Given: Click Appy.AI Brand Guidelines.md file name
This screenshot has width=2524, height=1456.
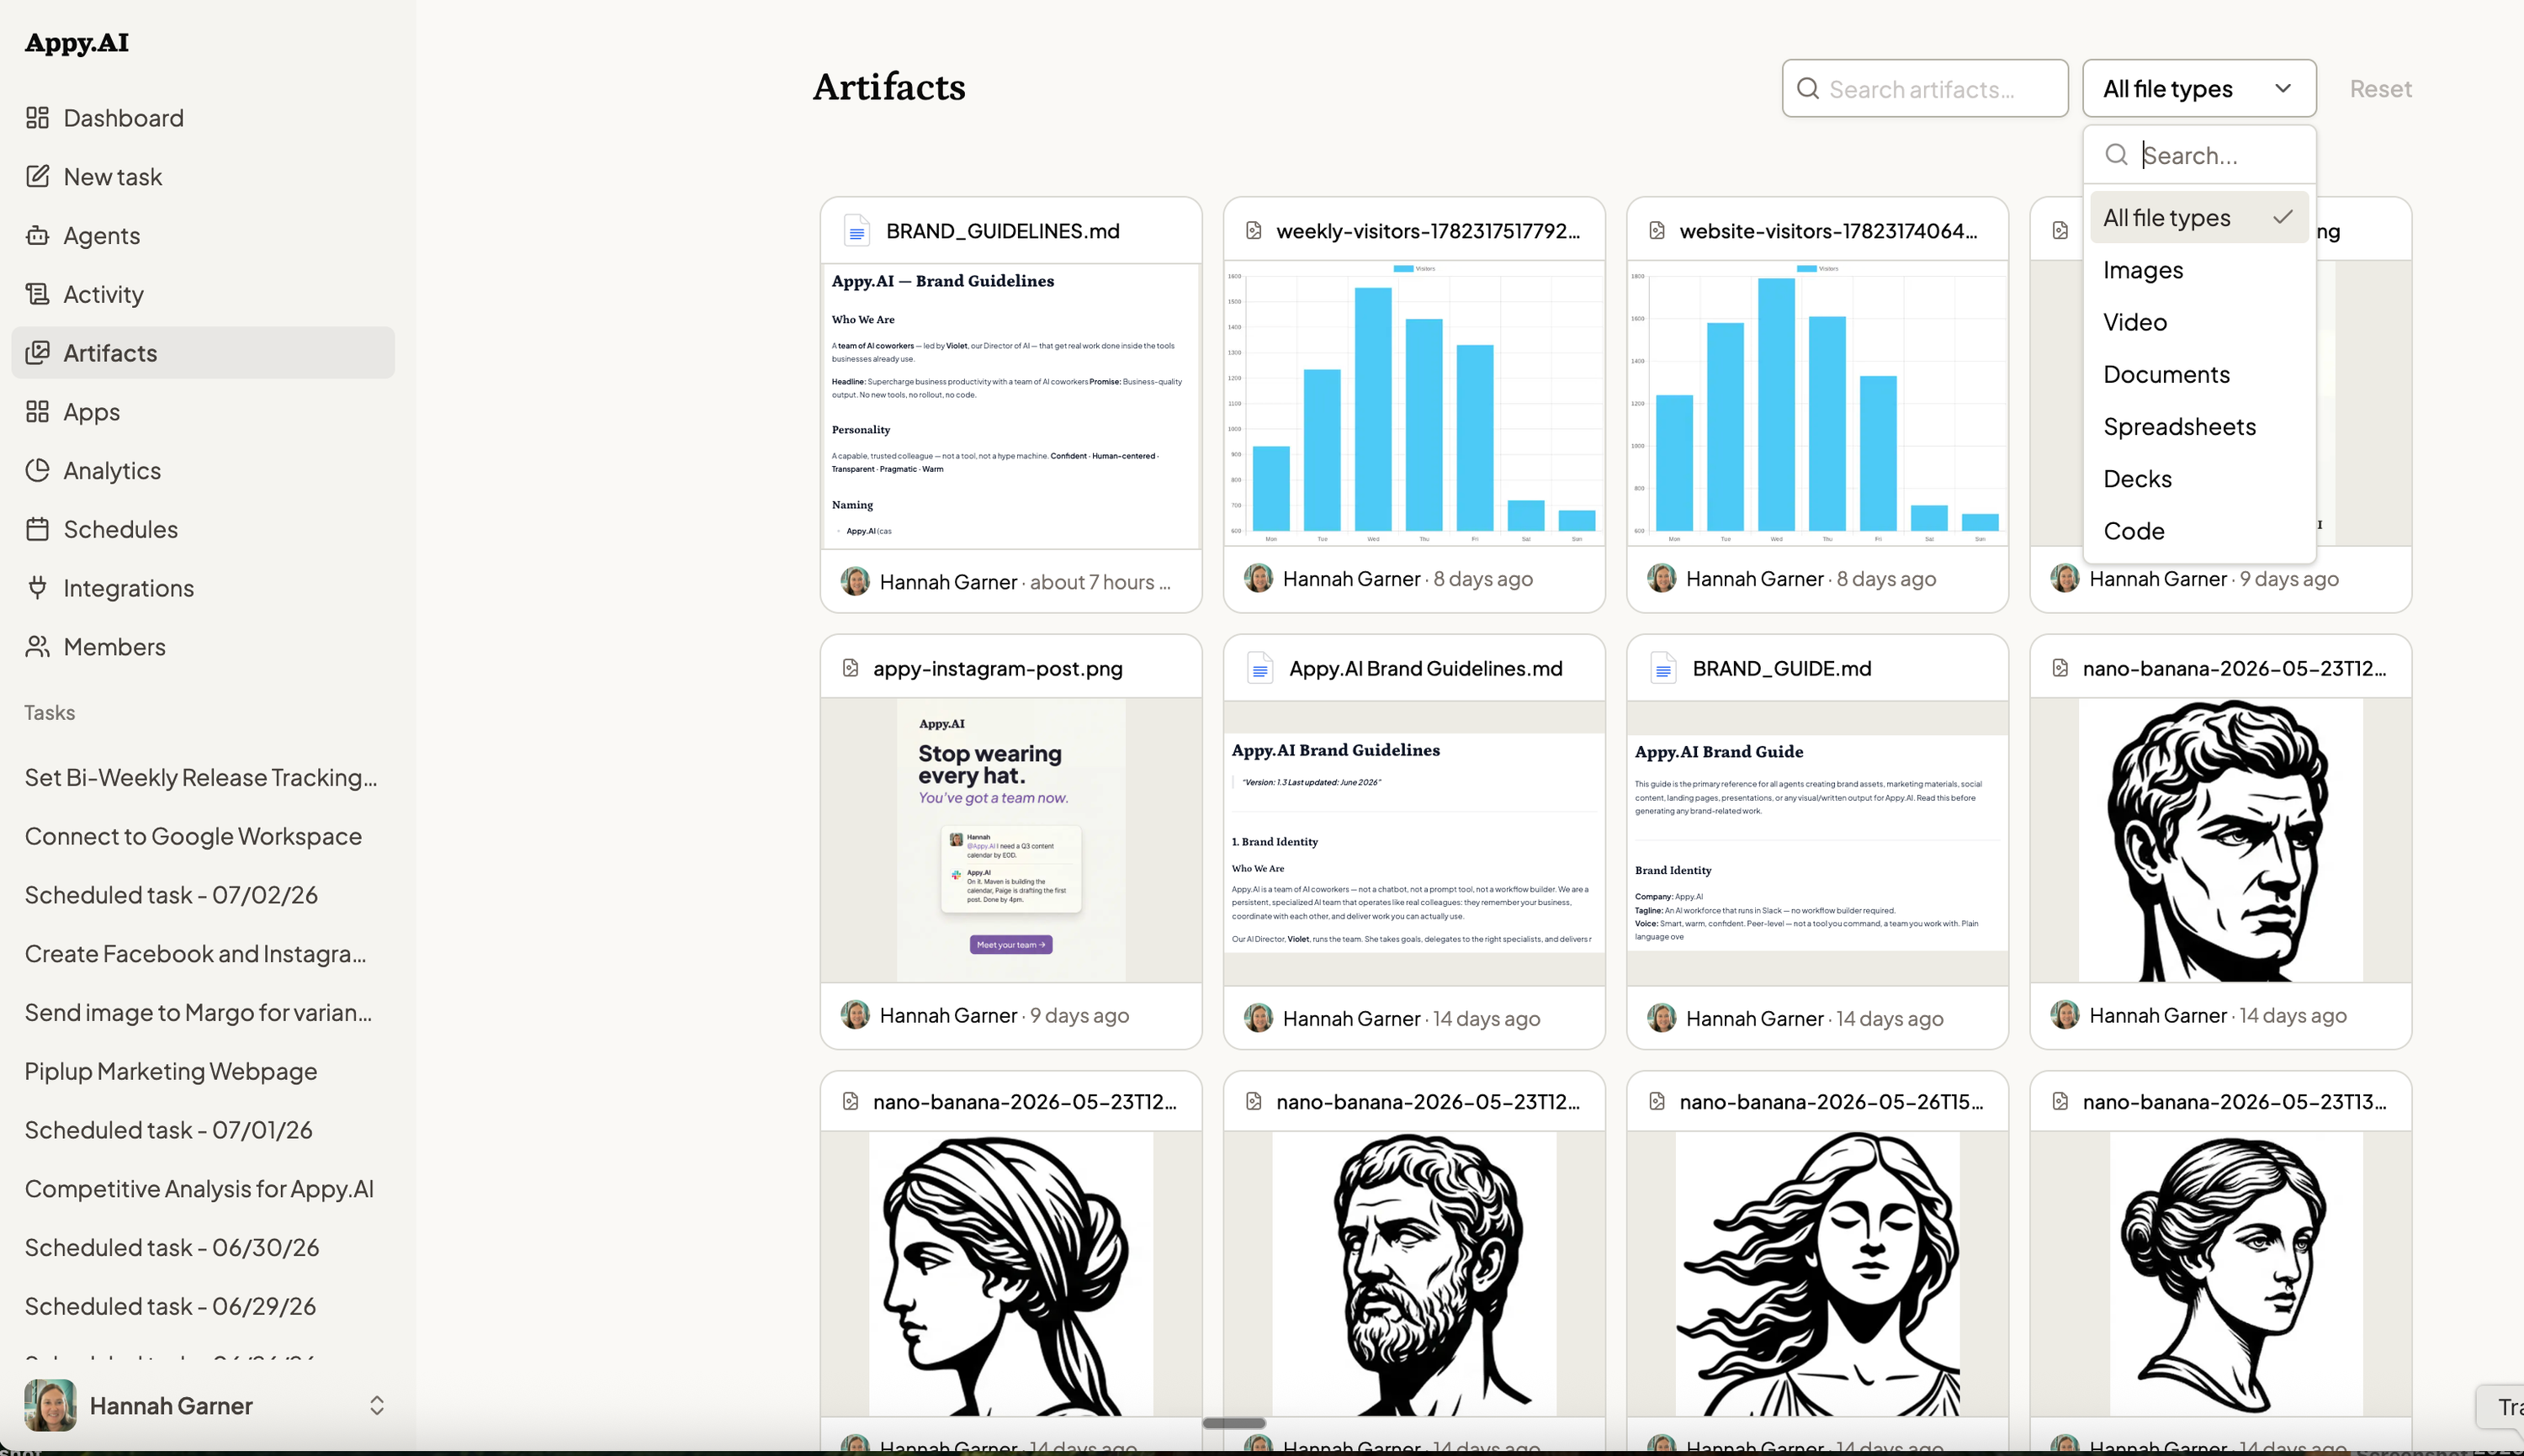Looking at the screenshot, I should coord(1425,668).
